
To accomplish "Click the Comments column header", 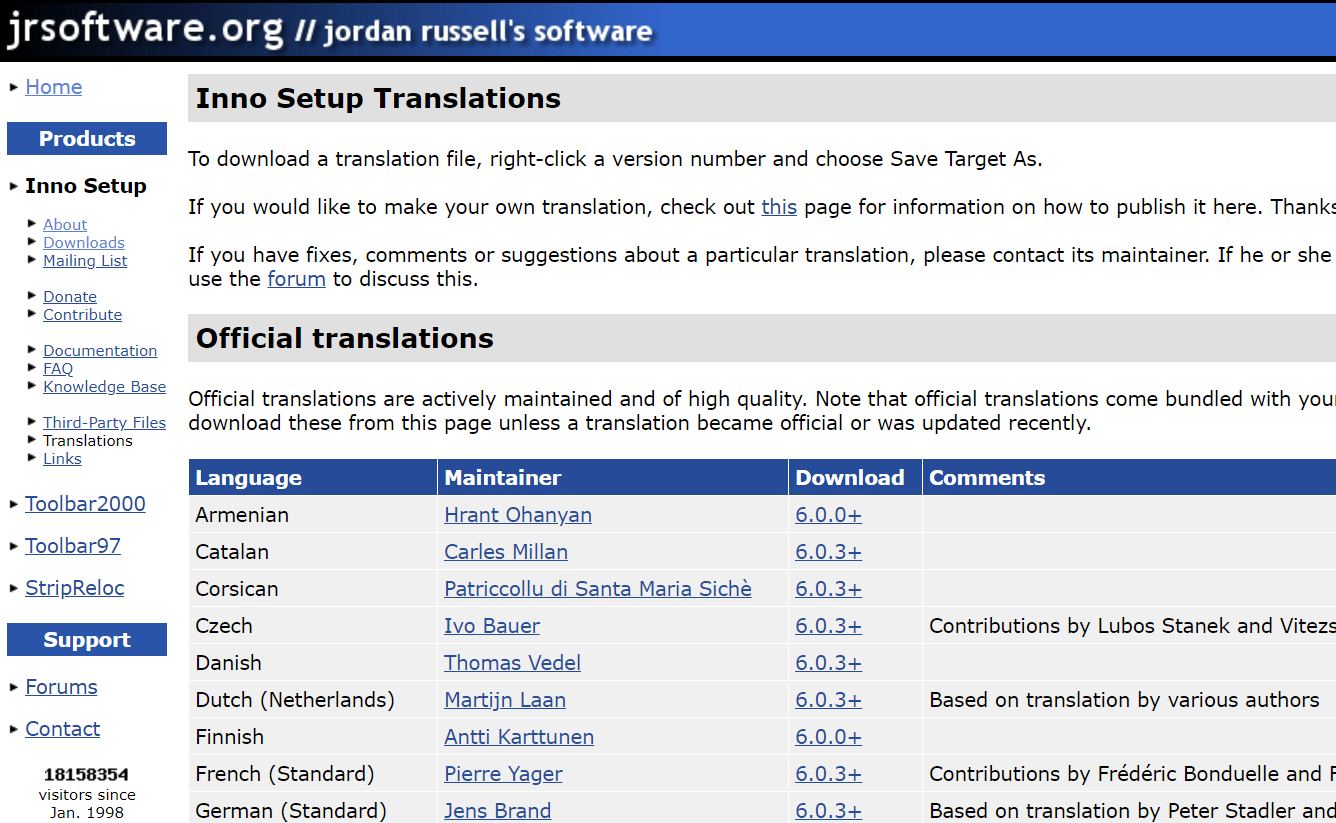I will [x=1129, y=477].
